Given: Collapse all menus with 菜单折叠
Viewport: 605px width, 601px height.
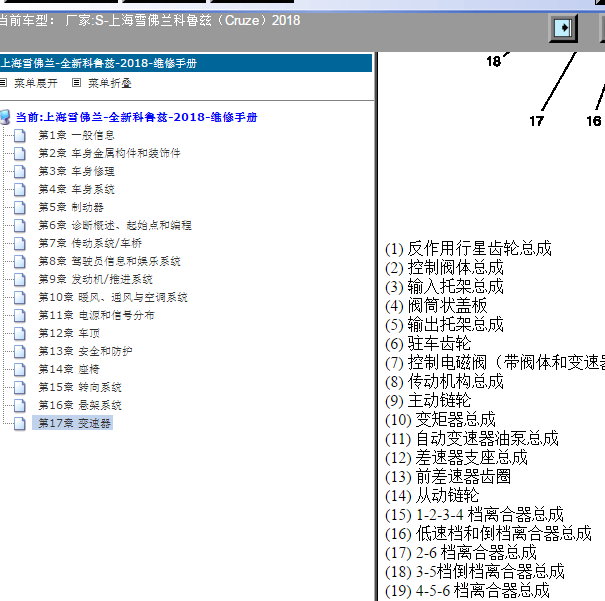Looking at the screenshot, I should point(110,83).
